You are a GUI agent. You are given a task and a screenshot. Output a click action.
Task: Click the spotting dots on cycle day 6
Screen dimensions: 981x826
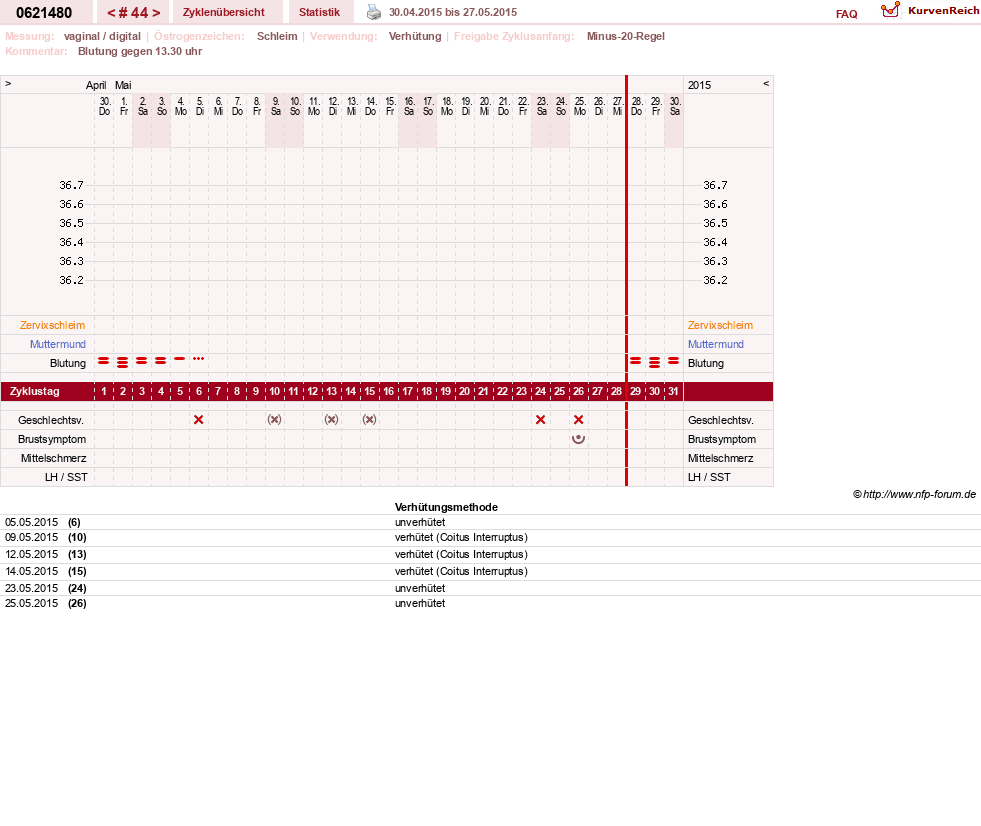click(198, 359)
